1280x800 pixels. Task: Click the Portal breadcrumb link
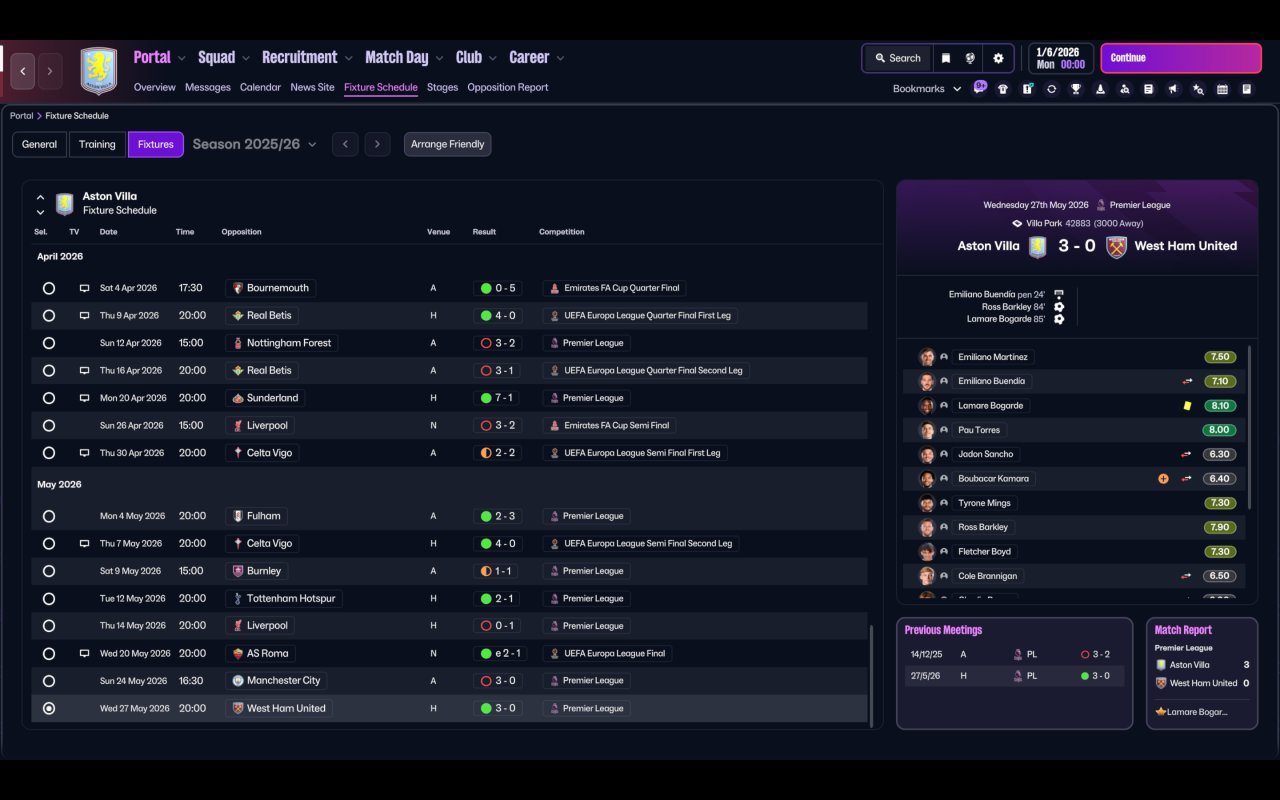pyautogui.click(x=21, y=116)
